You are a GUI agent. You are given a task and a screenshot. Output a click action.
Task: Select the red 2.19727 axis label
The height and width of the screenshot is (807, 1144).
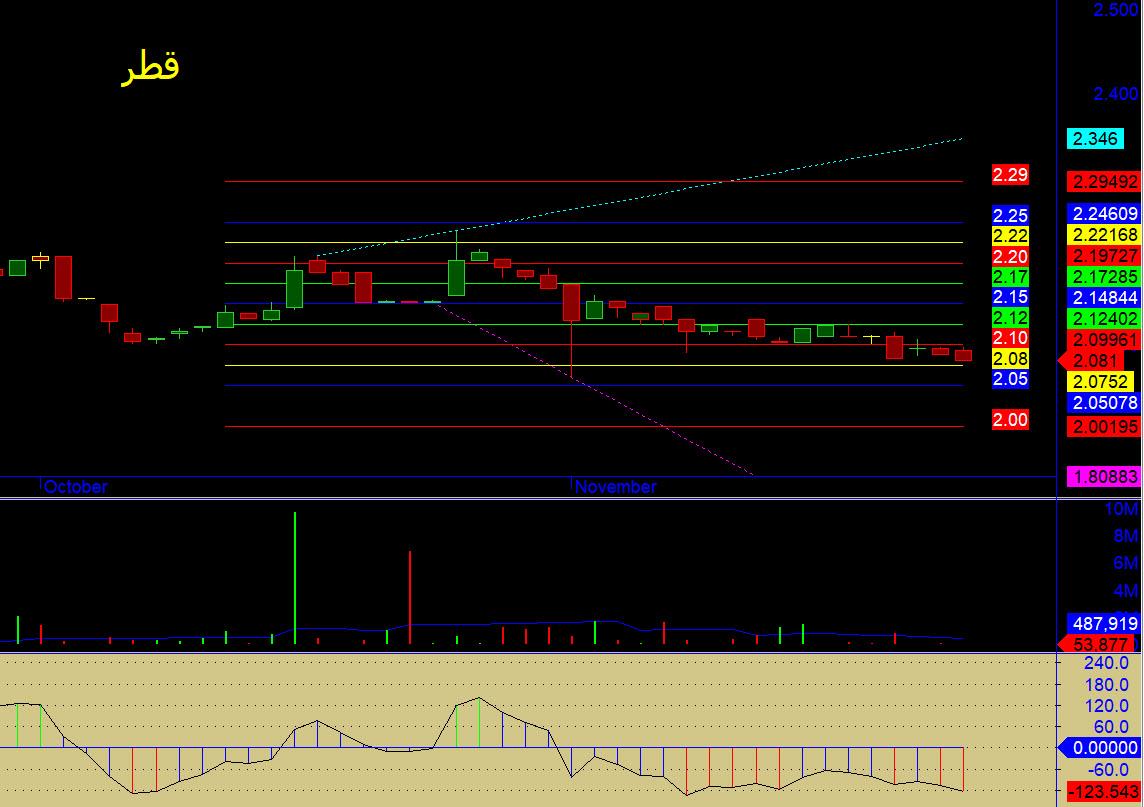click(x=1105, y=255)
